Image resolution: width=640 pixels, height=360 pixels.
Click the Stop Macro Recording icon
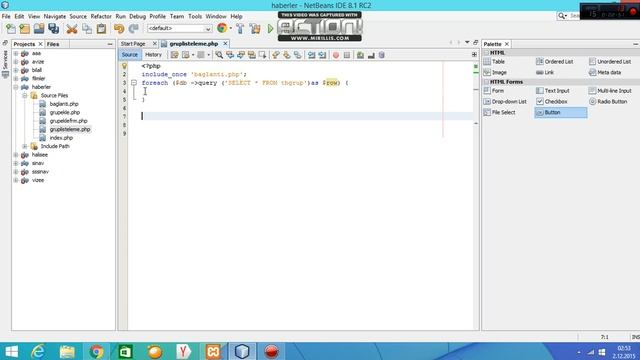click(x=347, y=55)
